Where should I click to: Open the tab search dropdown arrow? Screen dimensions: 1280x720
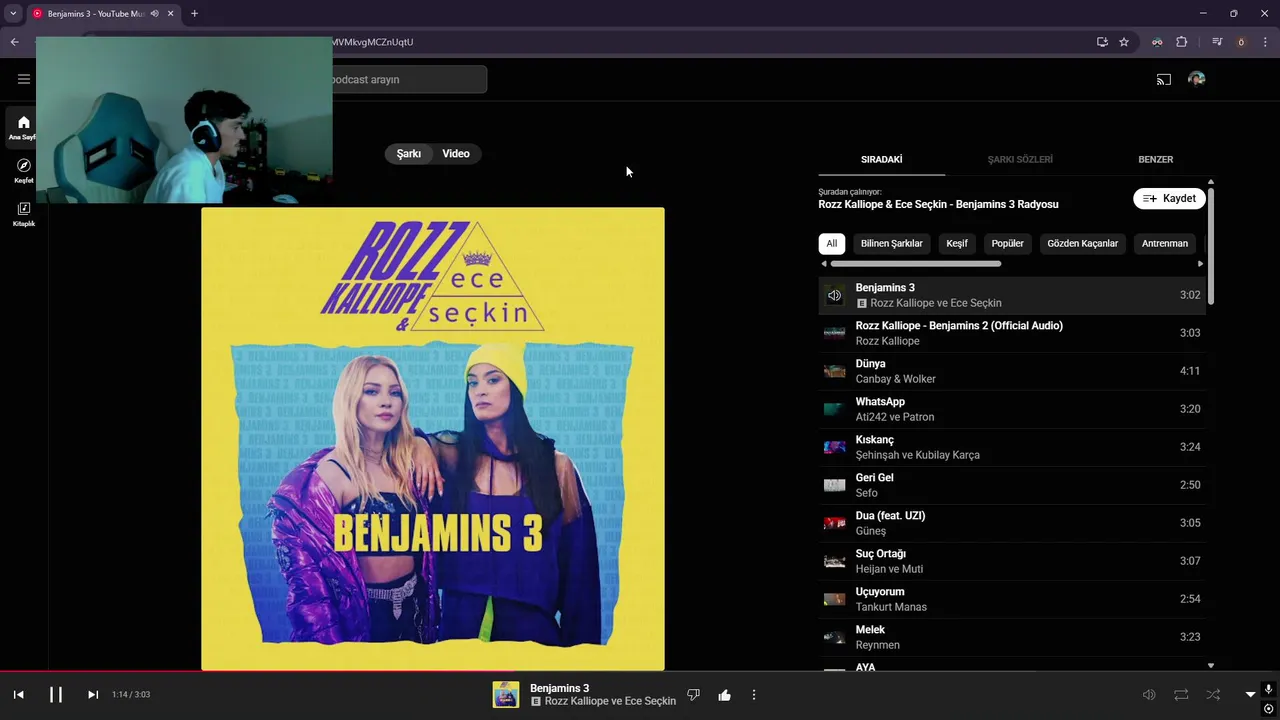[x=13, y=13]
